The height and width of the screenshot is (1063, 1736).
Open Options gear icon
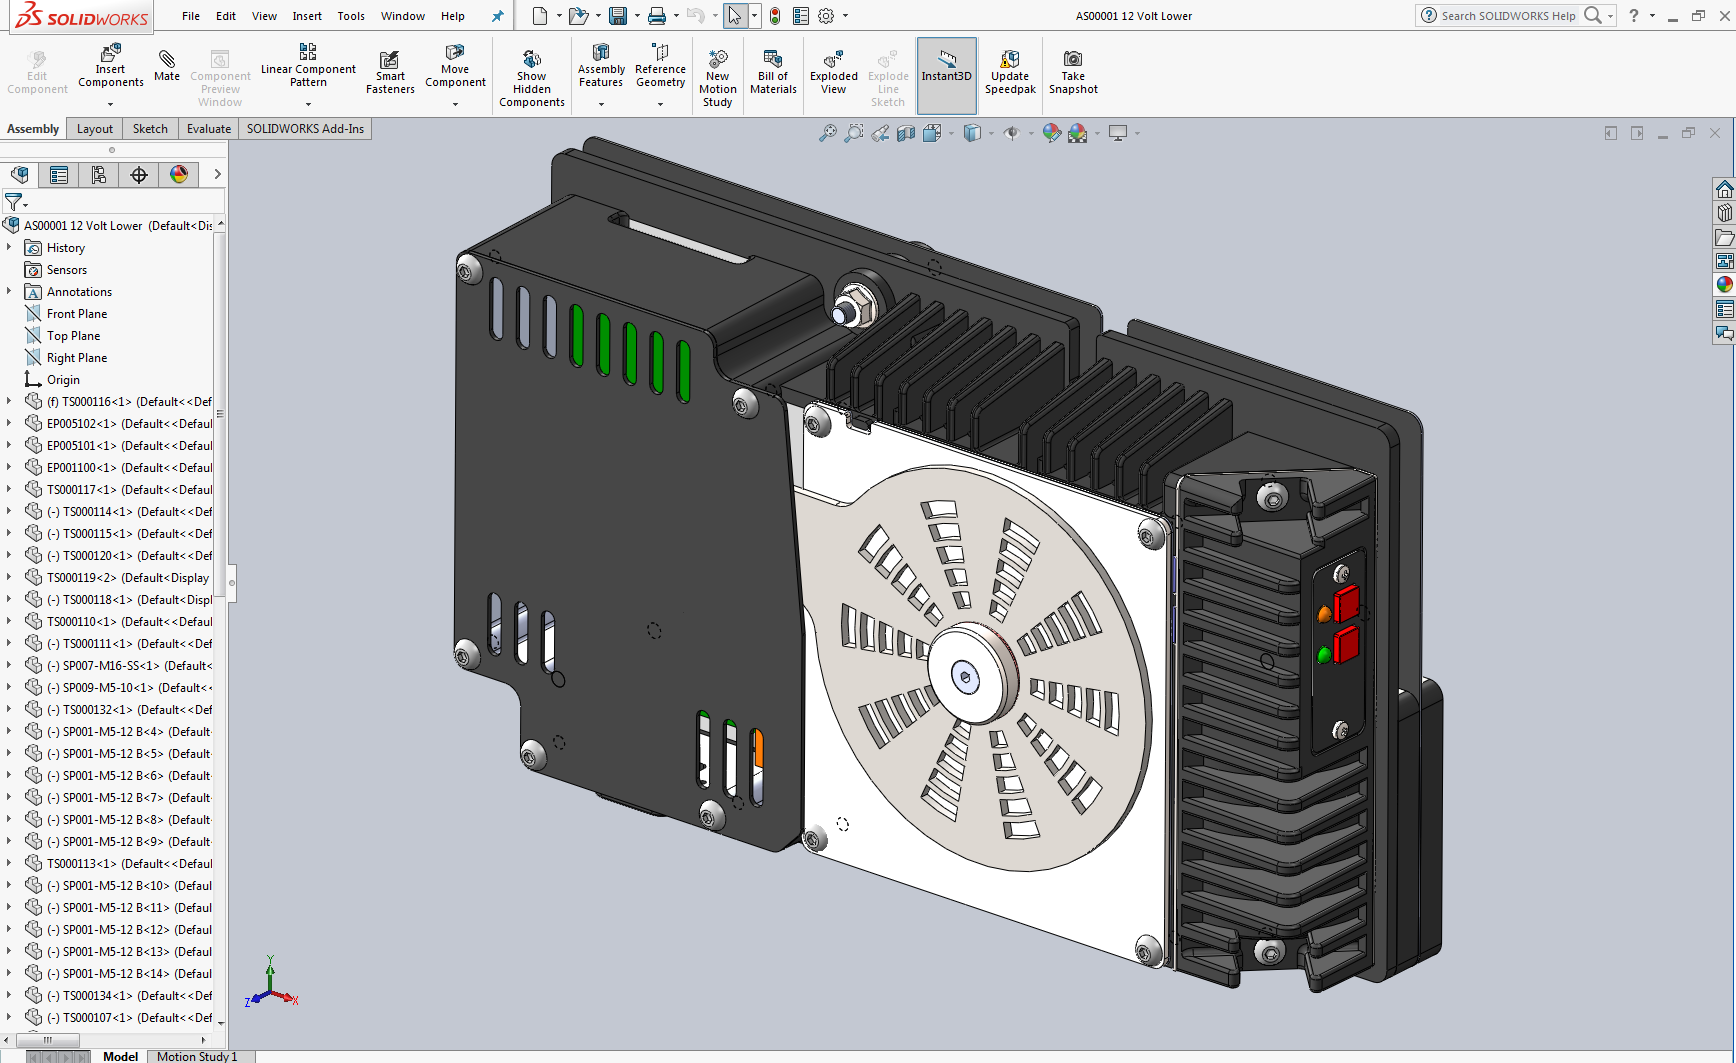click(826, 16)
